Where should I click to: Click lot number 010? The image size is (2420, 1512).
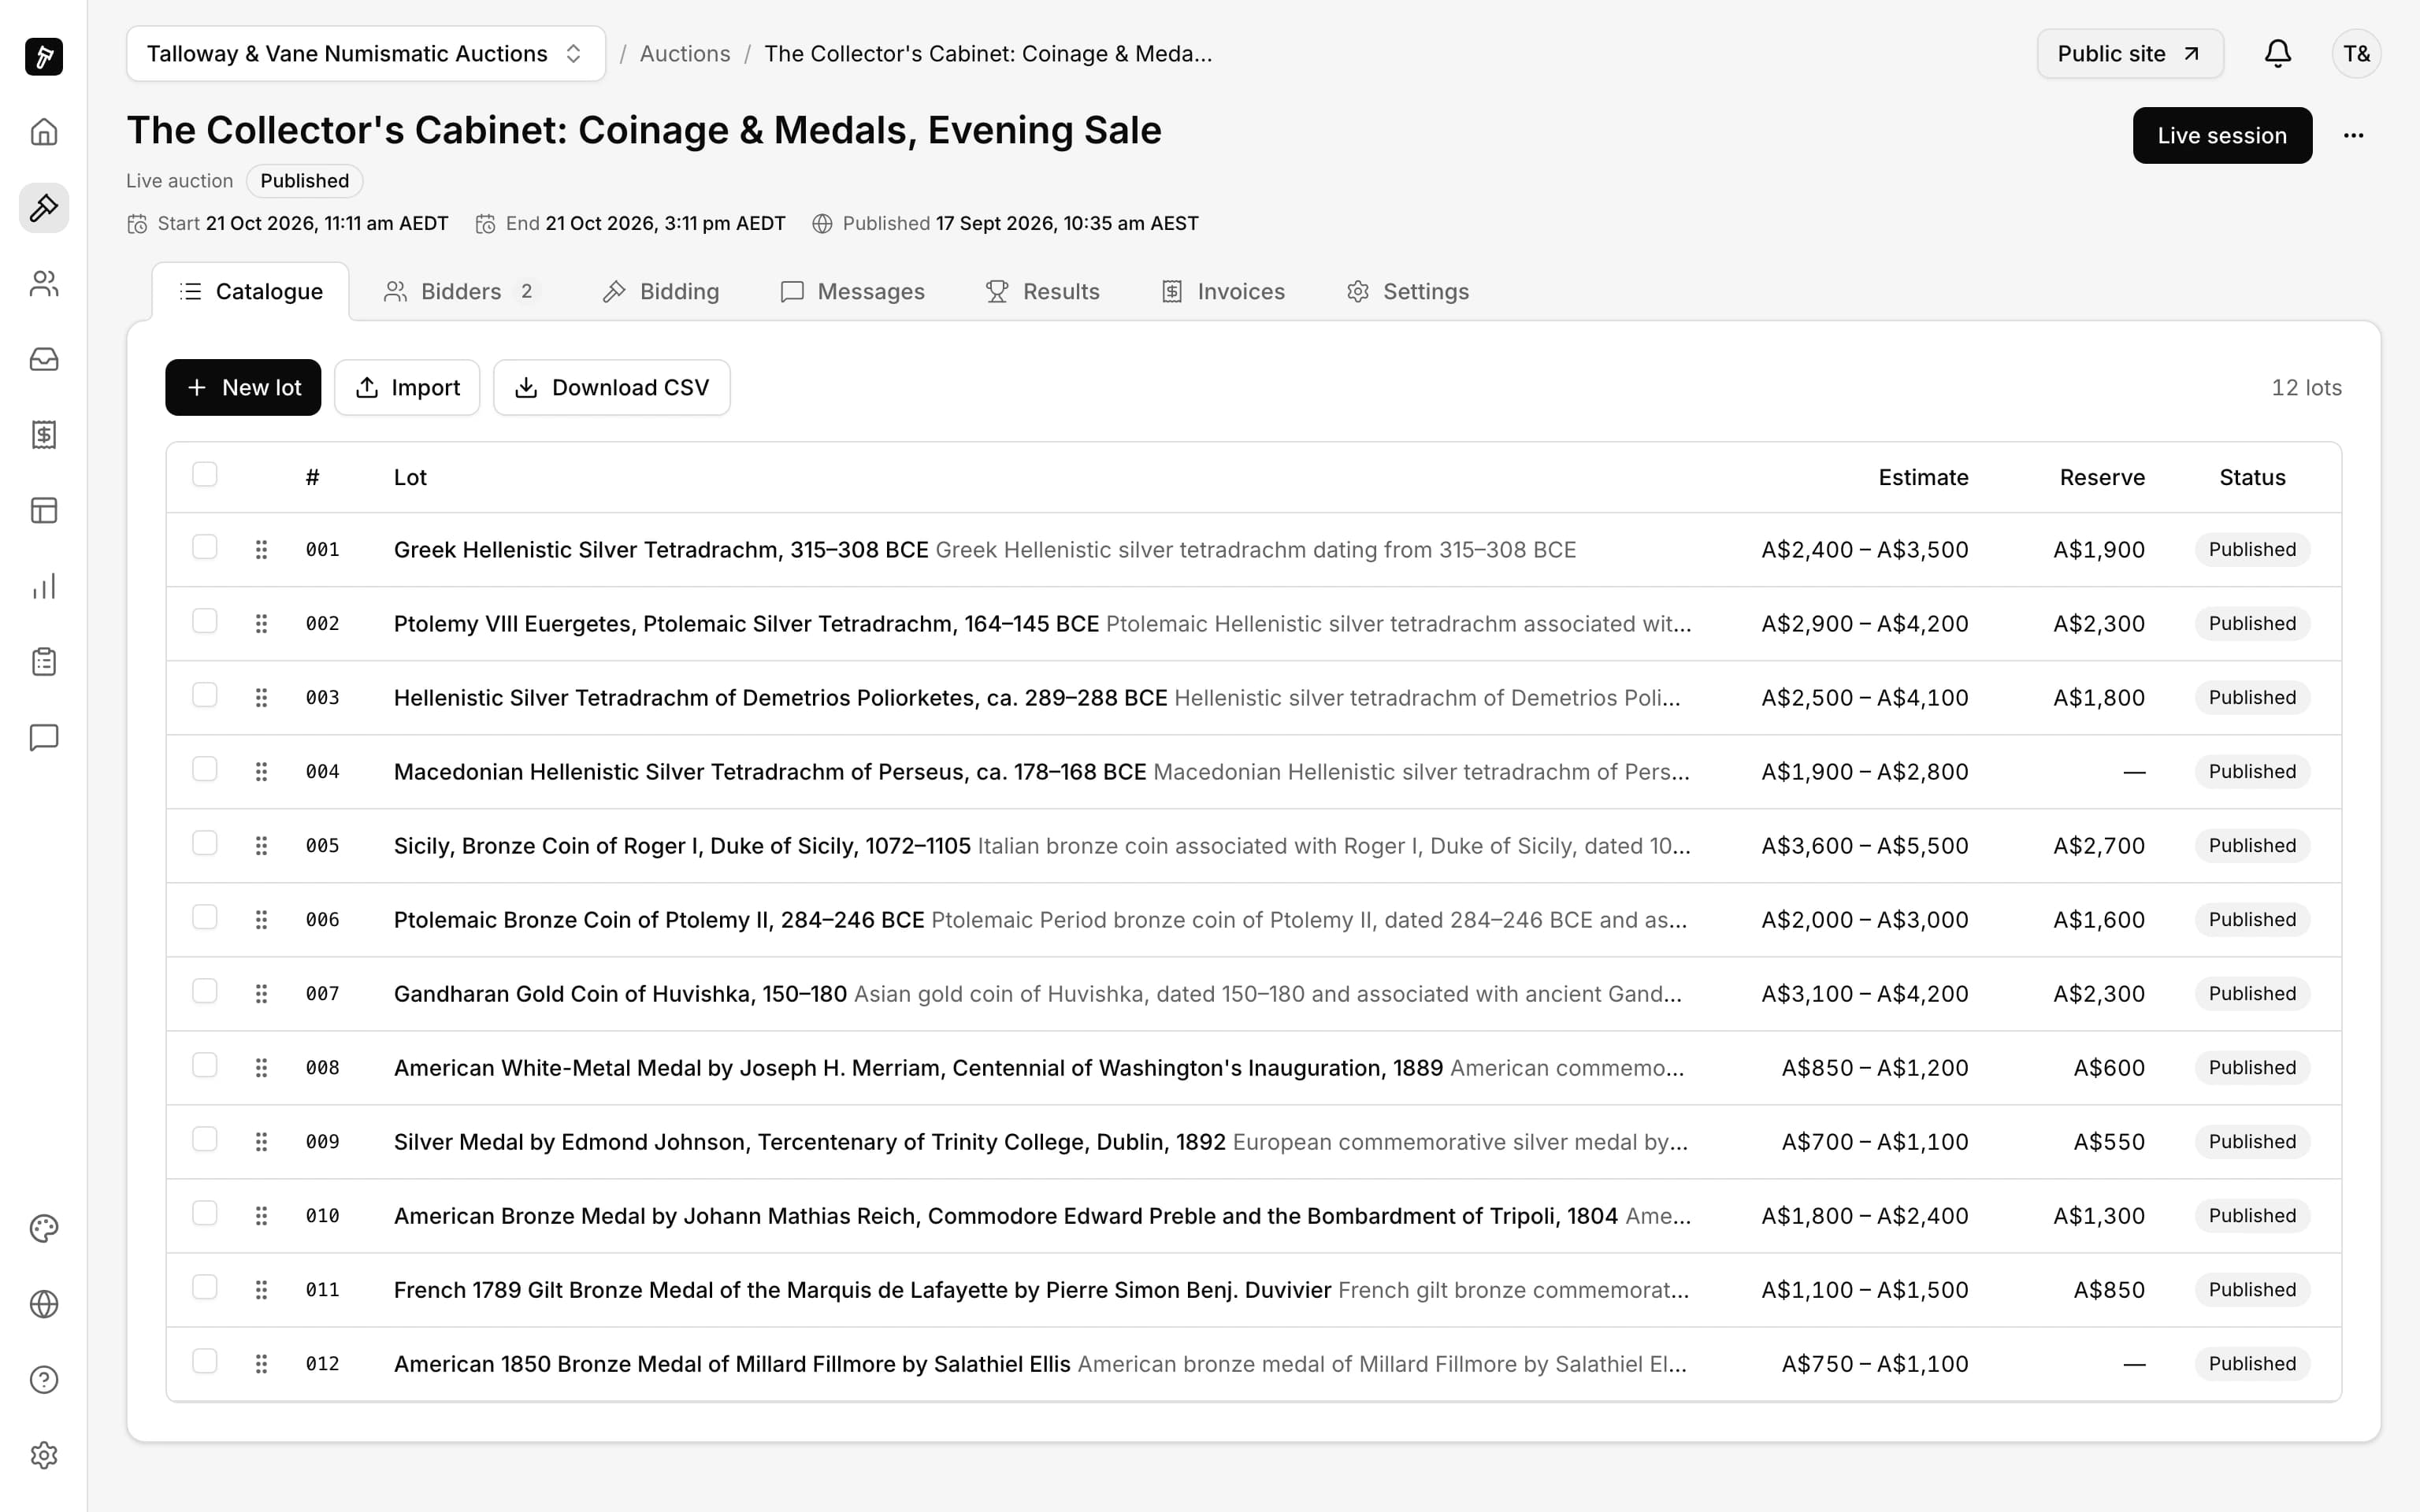coord(322,1216)
